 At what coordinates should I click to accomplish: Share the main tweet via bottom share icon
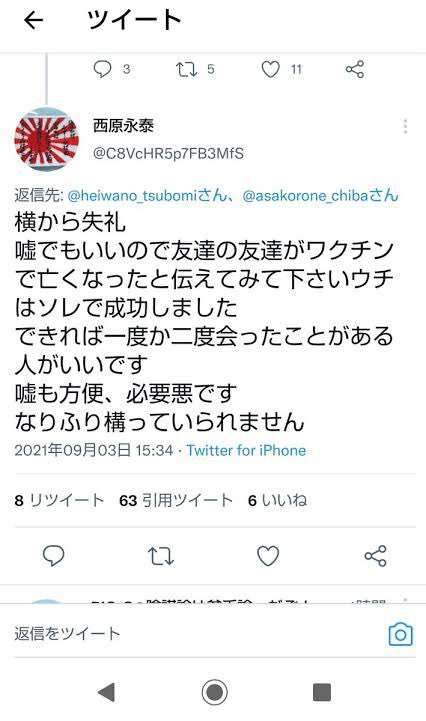coord(375,556)
